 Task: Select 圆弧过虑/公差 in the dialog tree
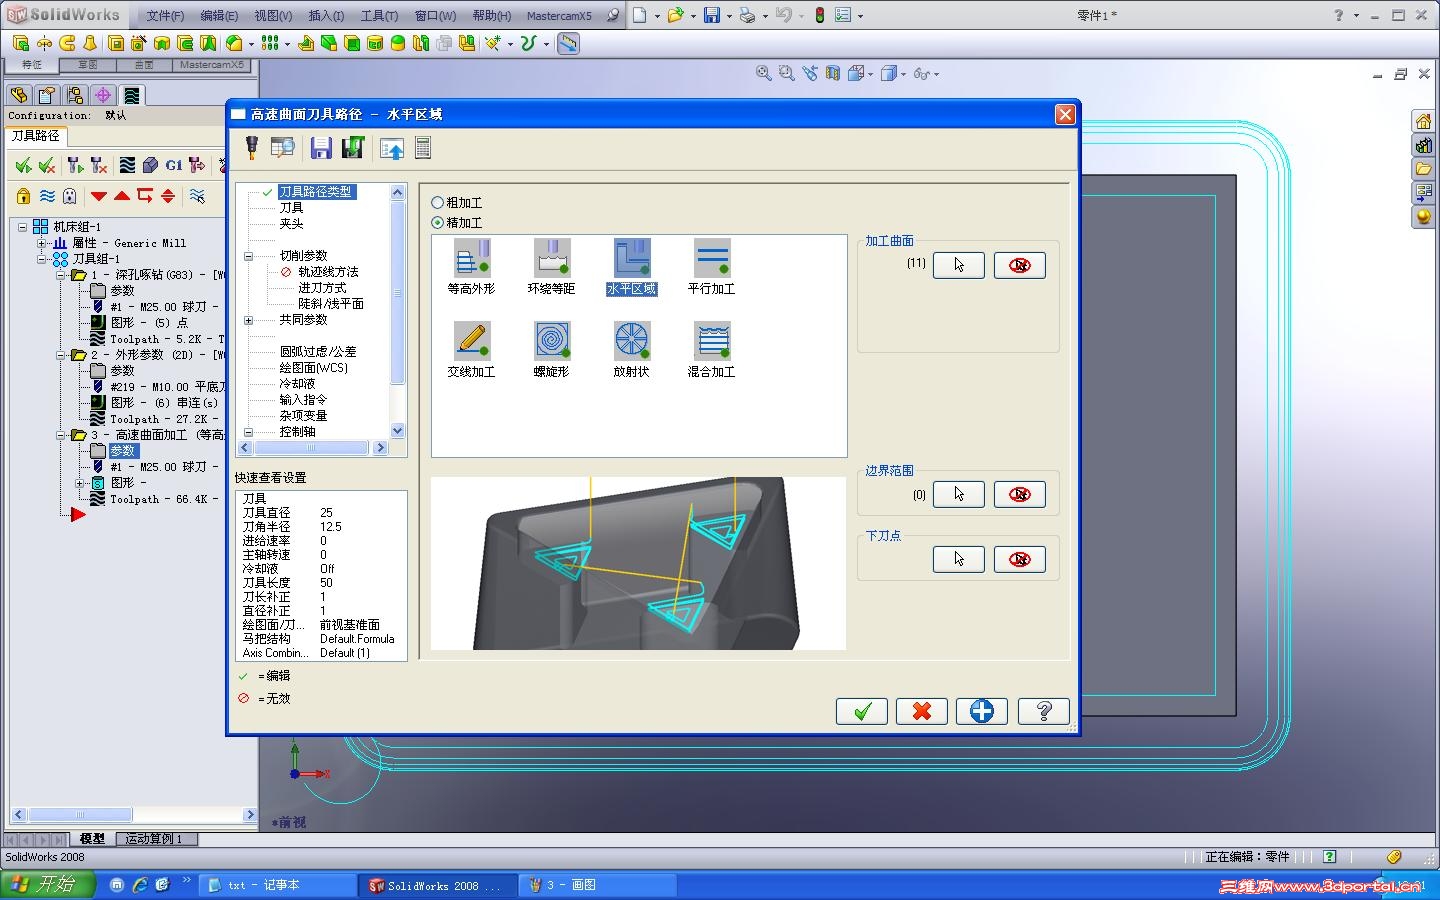click(x=318, y=352)
